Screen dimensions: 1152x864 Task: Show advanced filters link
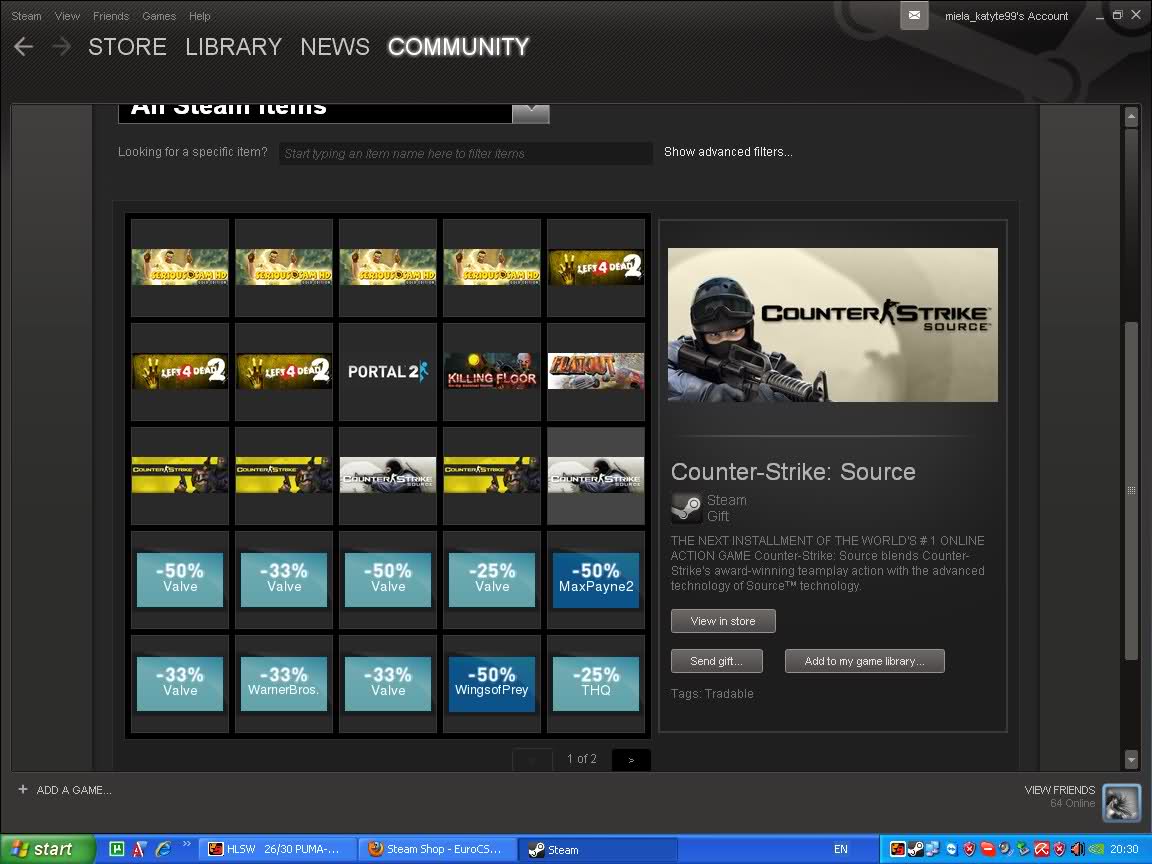728,152
